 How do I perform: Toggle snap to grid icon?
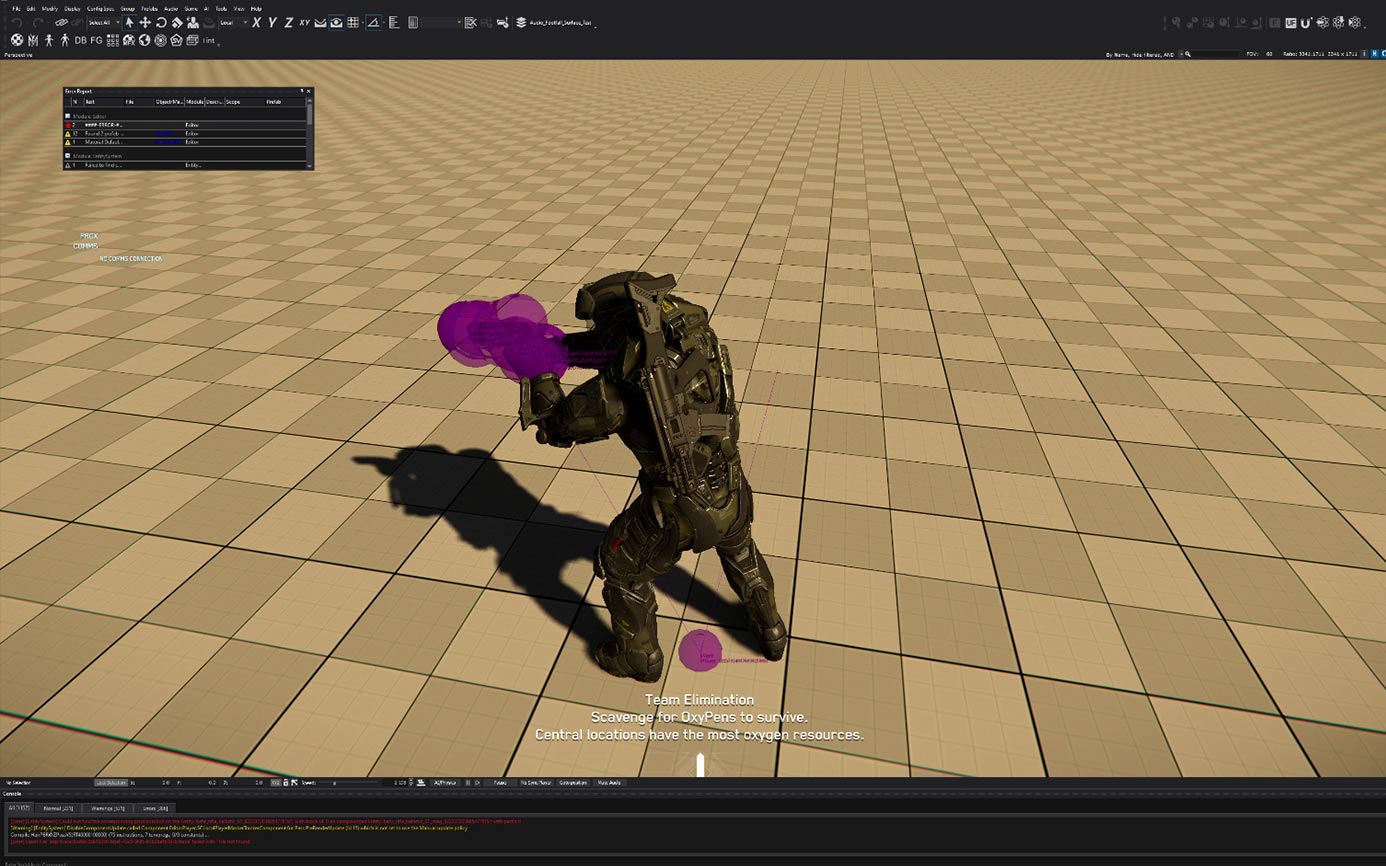pos(353,22)
